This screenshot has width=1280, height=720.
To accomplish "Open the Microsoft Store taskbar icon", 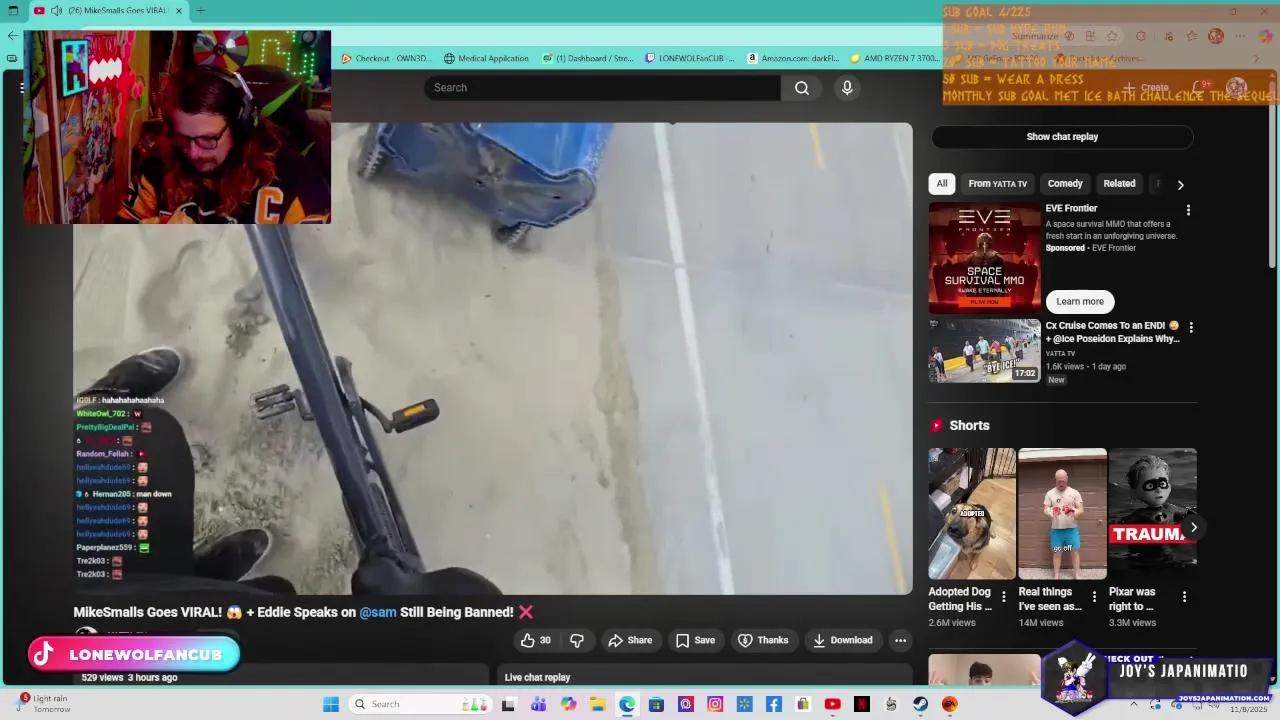I will tap(656, 704).
